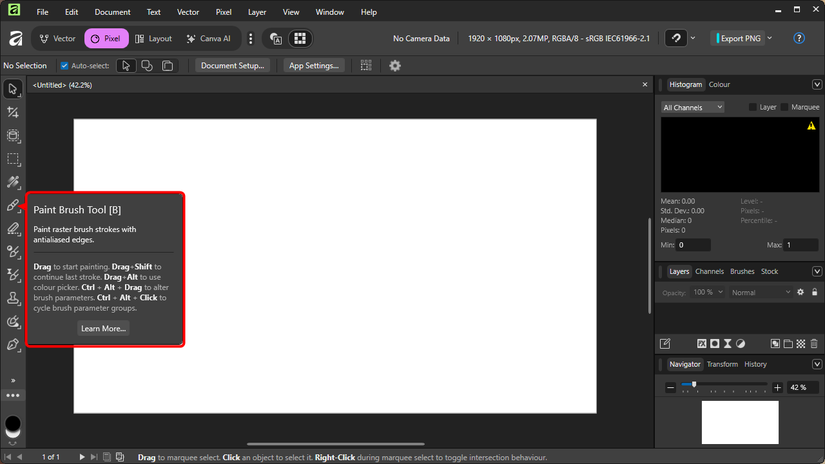Image resolution: width=825 pixels, height=464 pixels.
Task: Click the dotted selection grid icon beside App Settings
Action: coord(366,66)
